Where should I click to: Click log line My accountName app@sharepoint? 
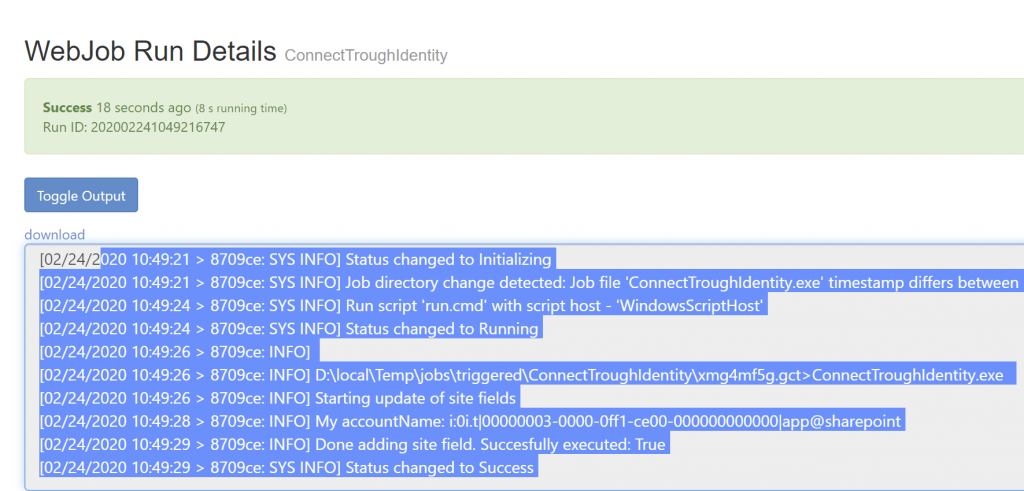[x=470, y=422]
